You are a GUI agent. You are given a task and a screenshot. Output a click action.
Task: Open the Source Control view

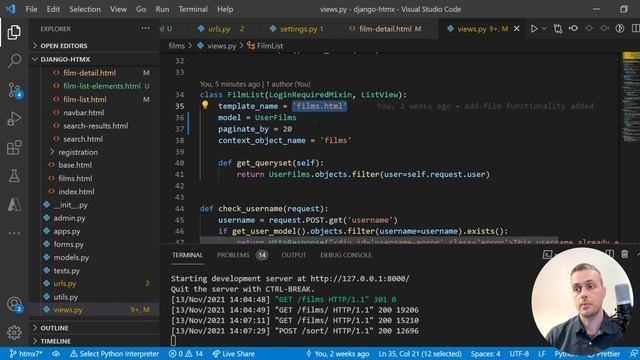coord(14,90)
